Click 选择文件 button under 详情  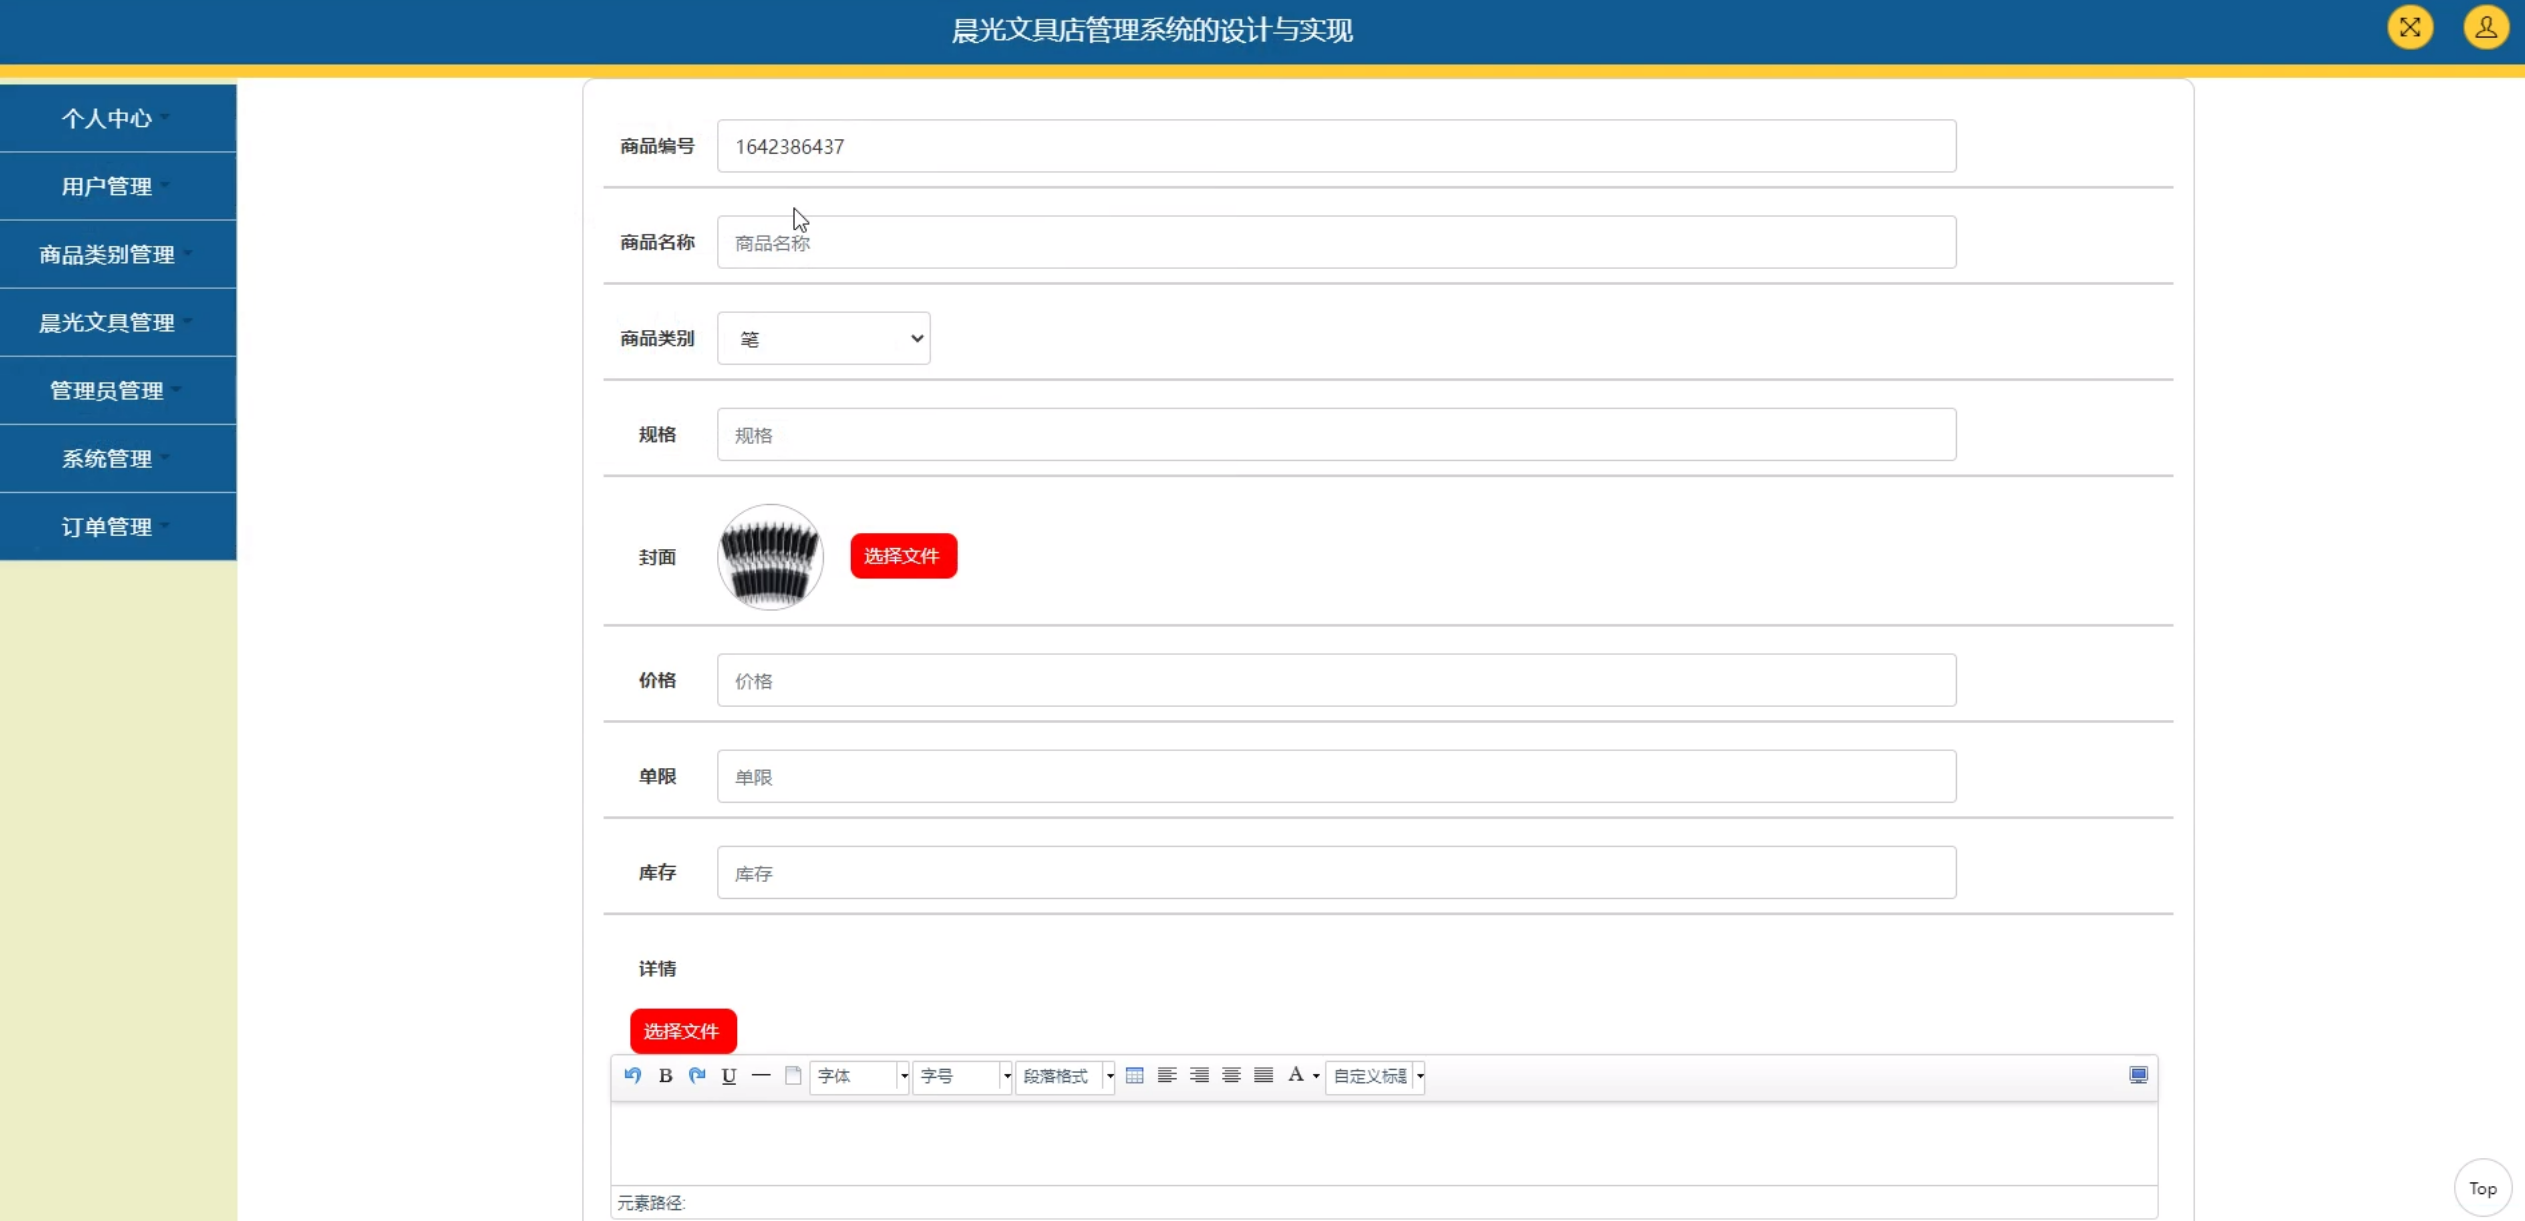pyautogui.click(x=683, y=1031)
